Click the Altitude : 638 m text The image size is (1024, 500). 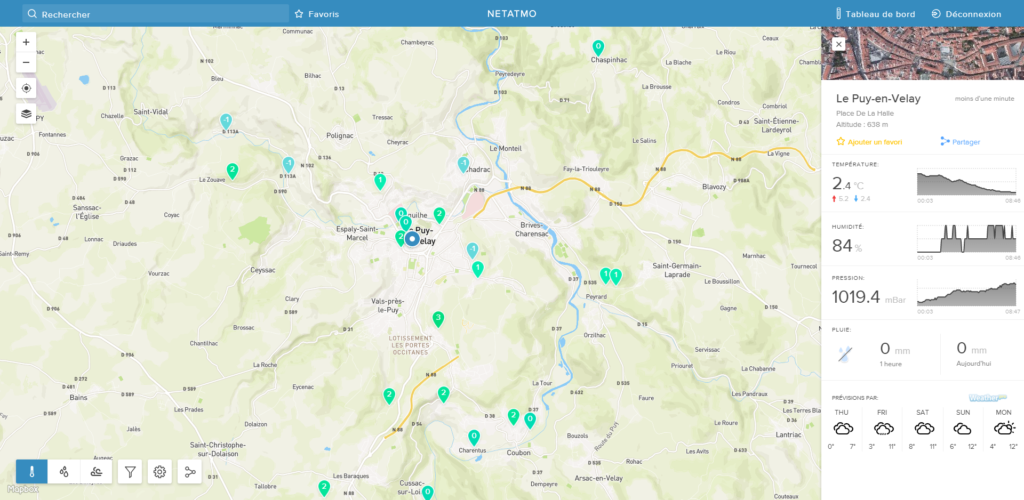coord(862,124)
